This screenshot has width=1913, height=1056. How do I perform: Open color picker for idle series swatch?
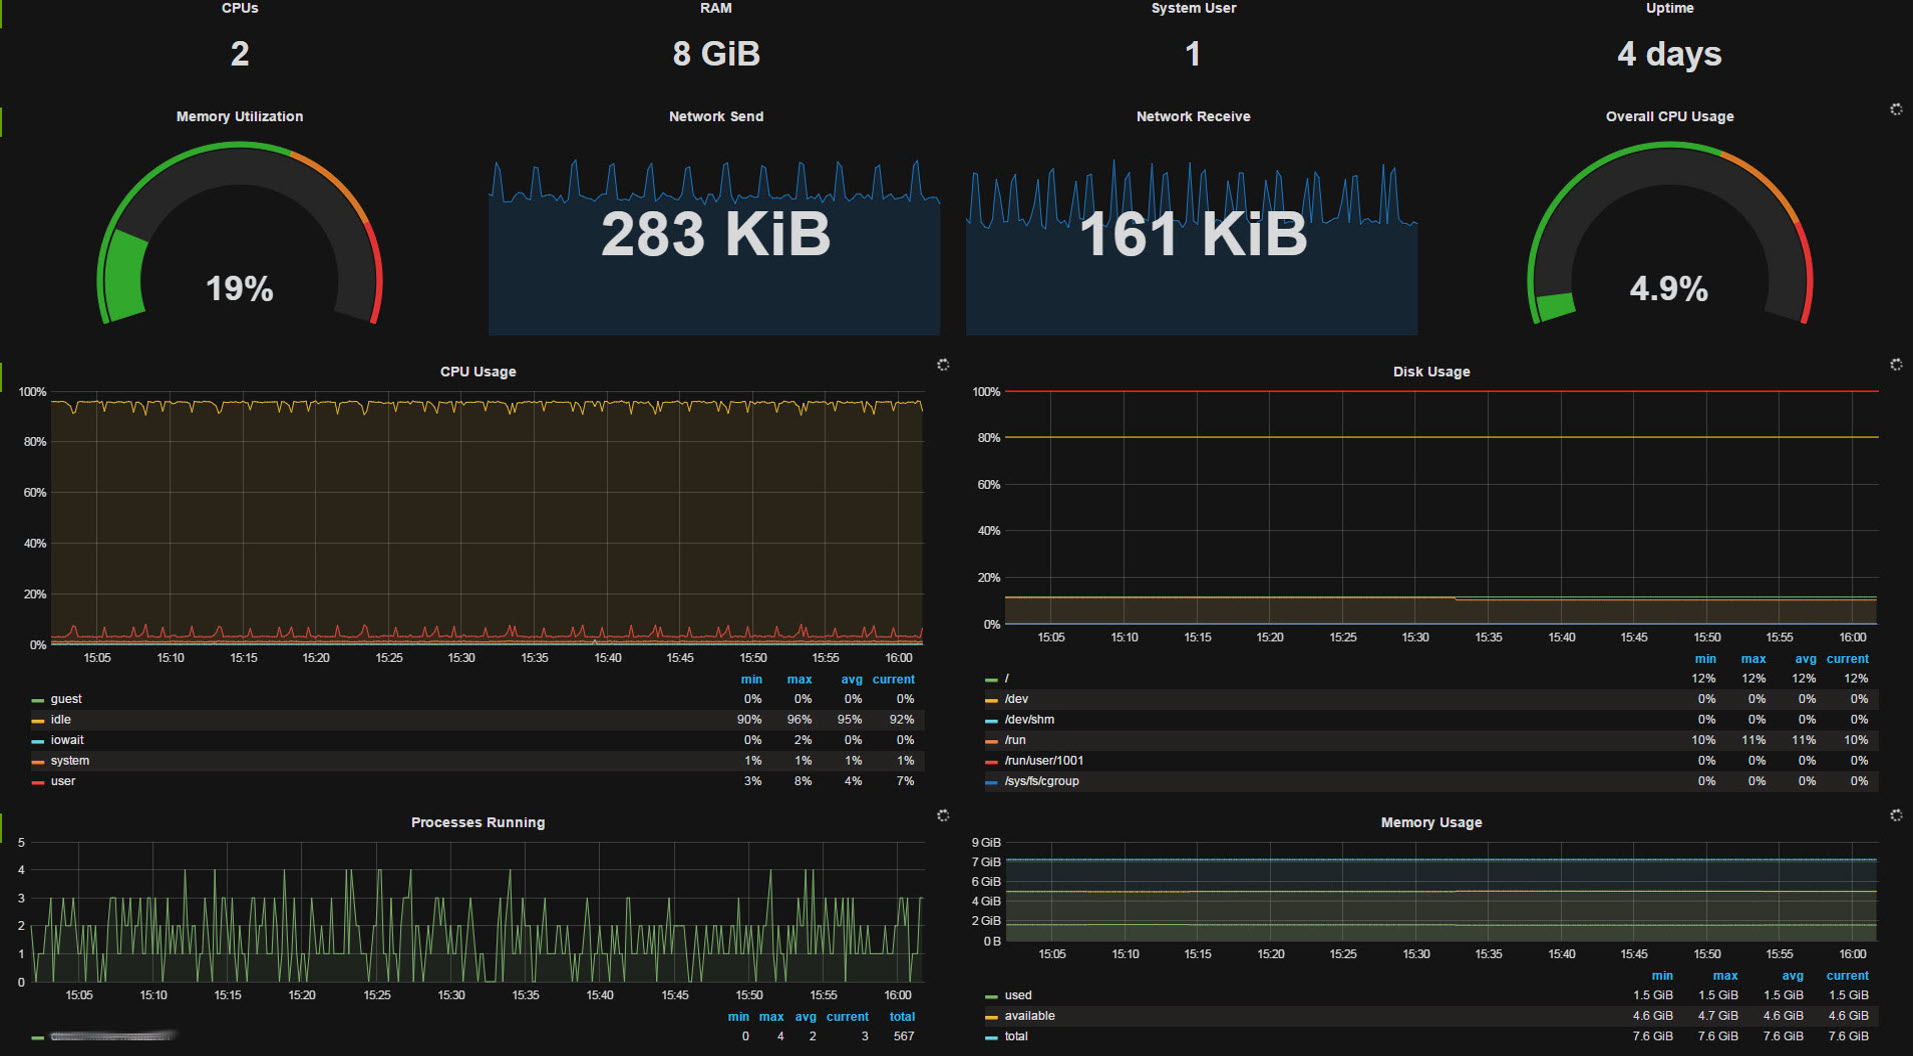[38, 720]
